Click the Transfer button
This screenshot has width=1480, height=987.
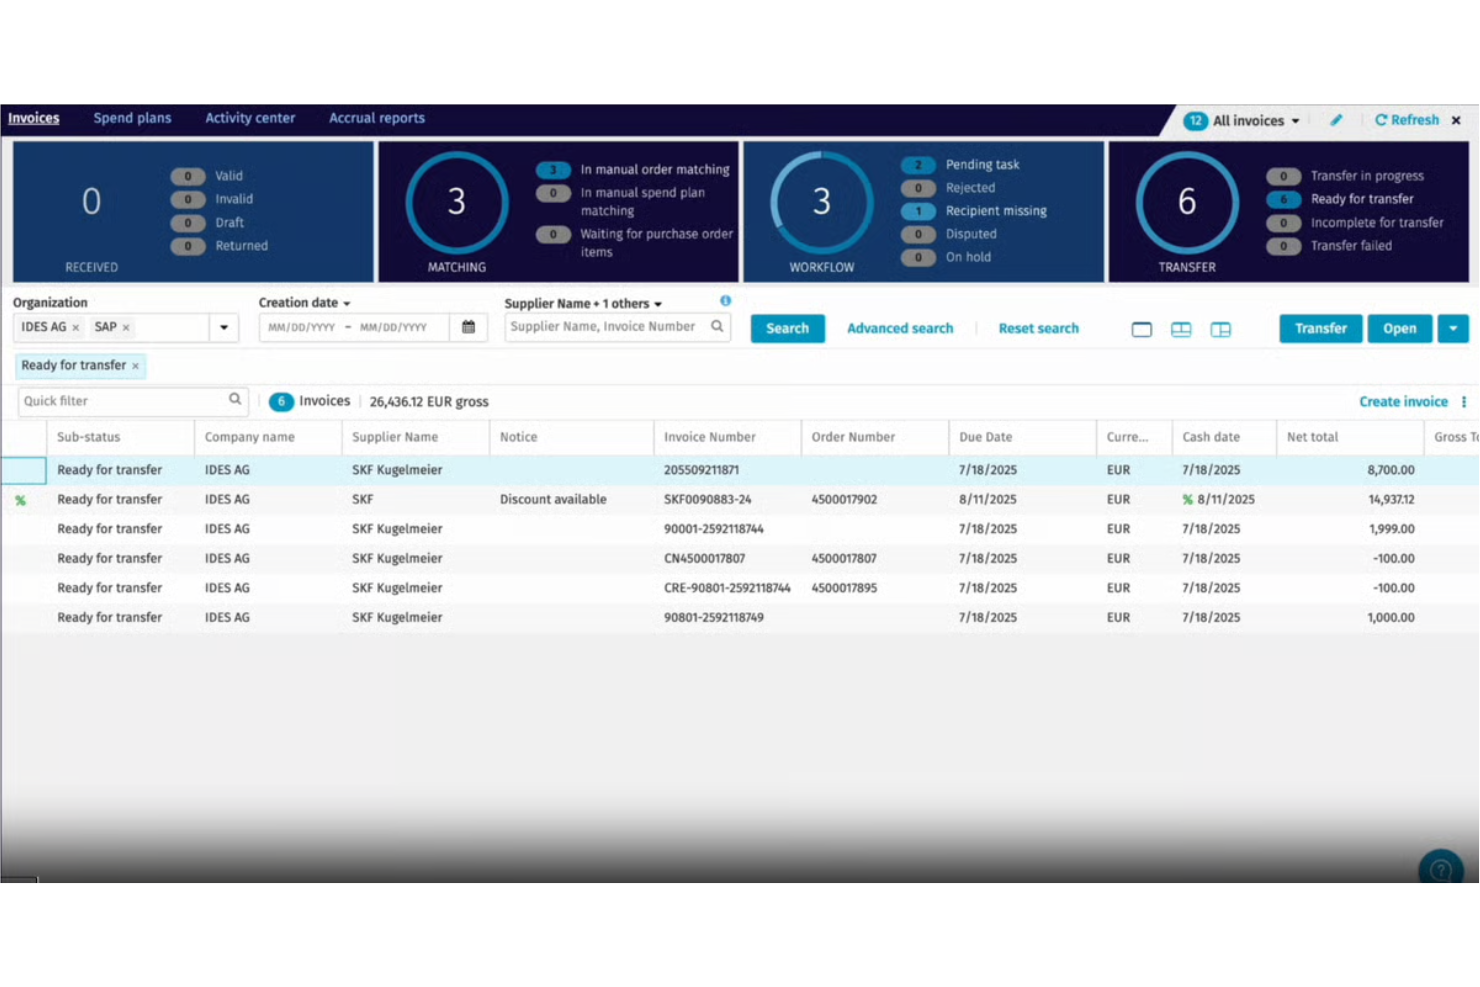click(1321, 329)
